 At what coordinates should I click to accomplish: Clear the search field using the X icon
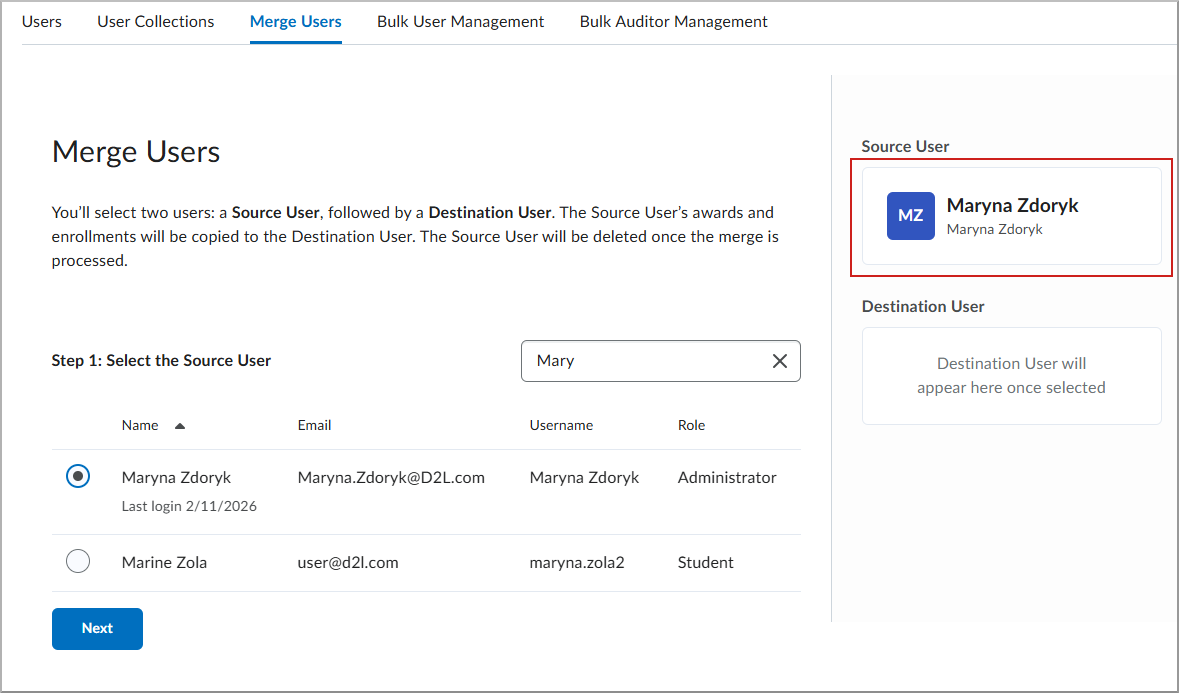[780, 361]
